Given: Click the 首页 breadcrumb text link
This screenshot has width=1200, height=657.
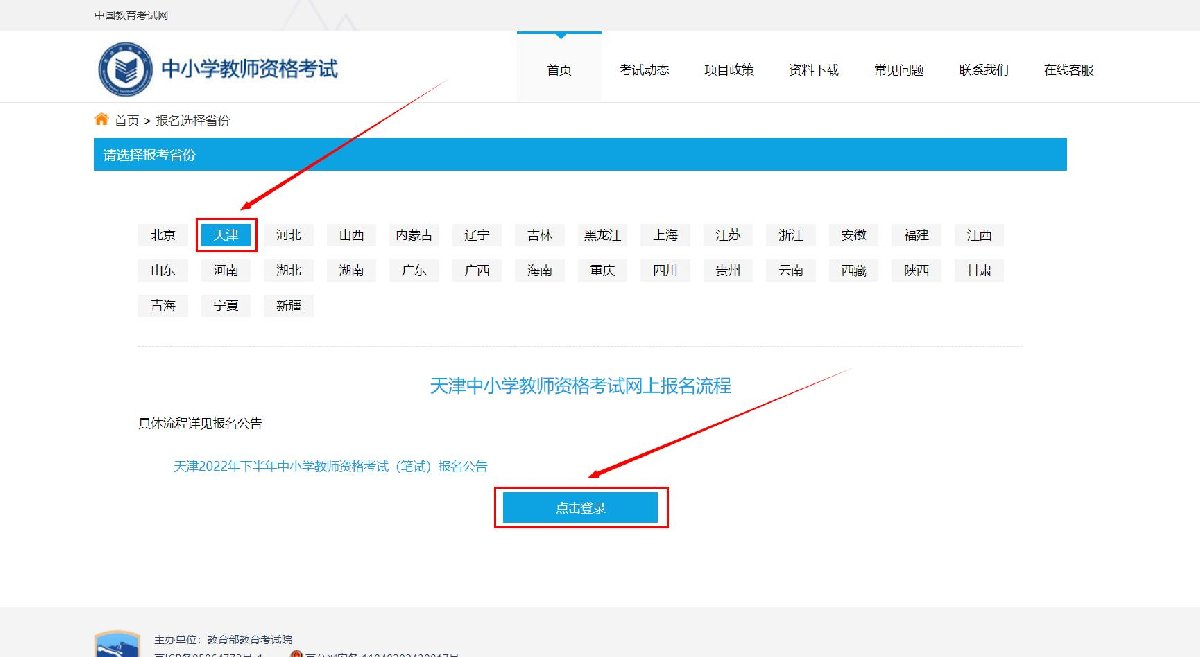Looking at the screenshot, I should tap(127, 120).
